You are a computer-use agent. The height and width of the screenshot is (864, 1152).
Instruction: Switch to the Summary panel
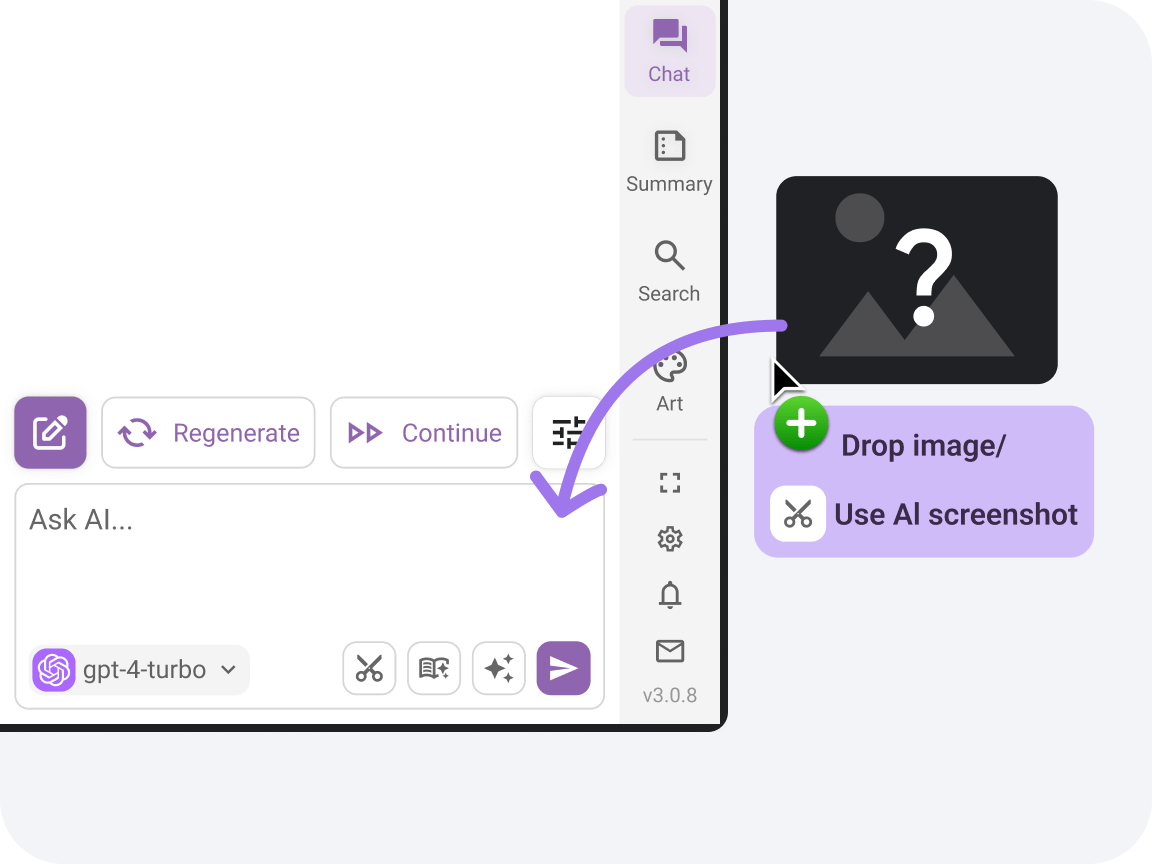tap(669, 162)
